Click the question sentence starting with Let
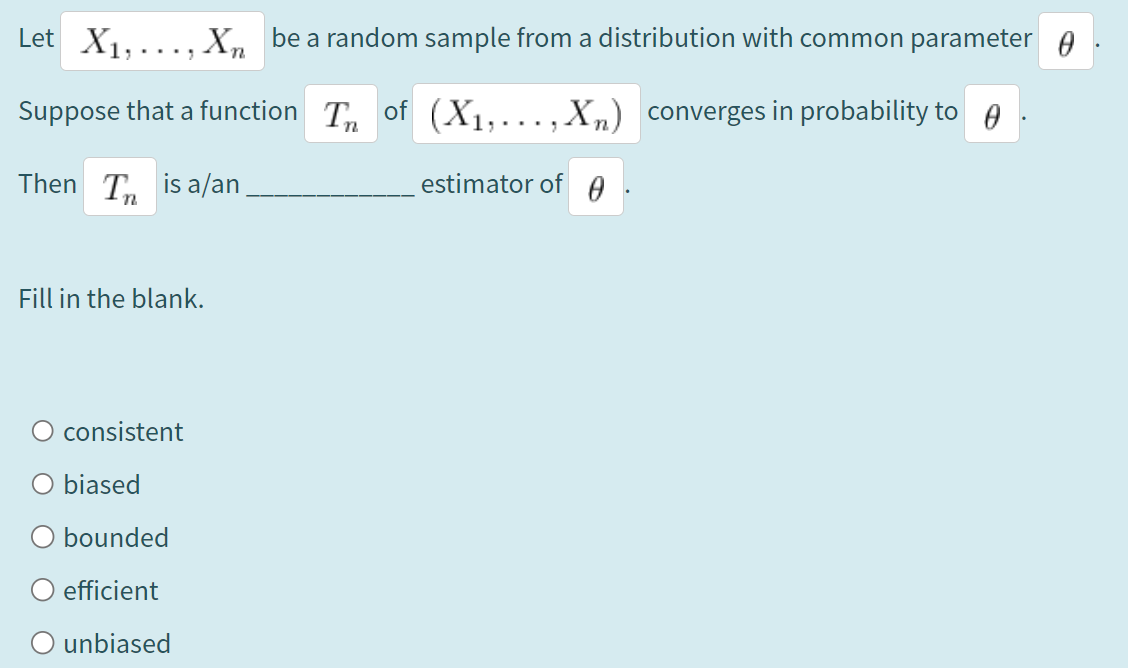 point(33,38)
